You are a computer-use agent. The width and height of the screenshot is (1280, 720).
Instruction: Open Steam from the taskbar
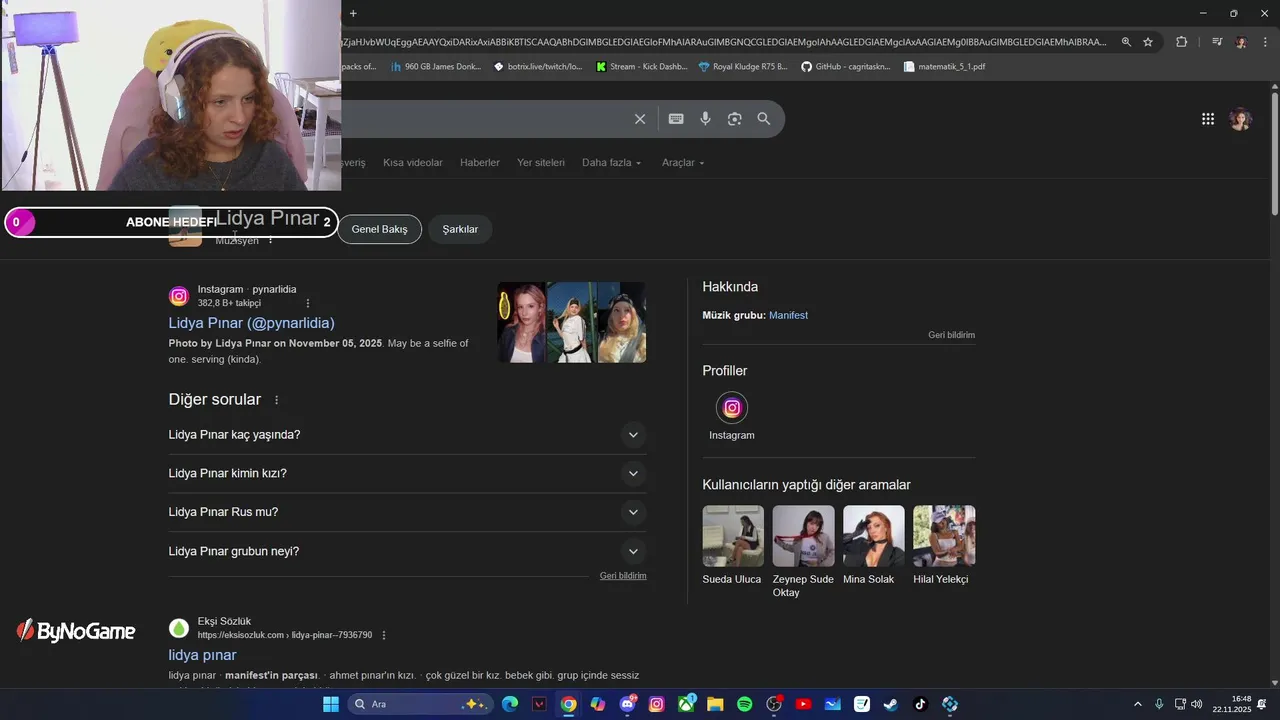[891, 704]
